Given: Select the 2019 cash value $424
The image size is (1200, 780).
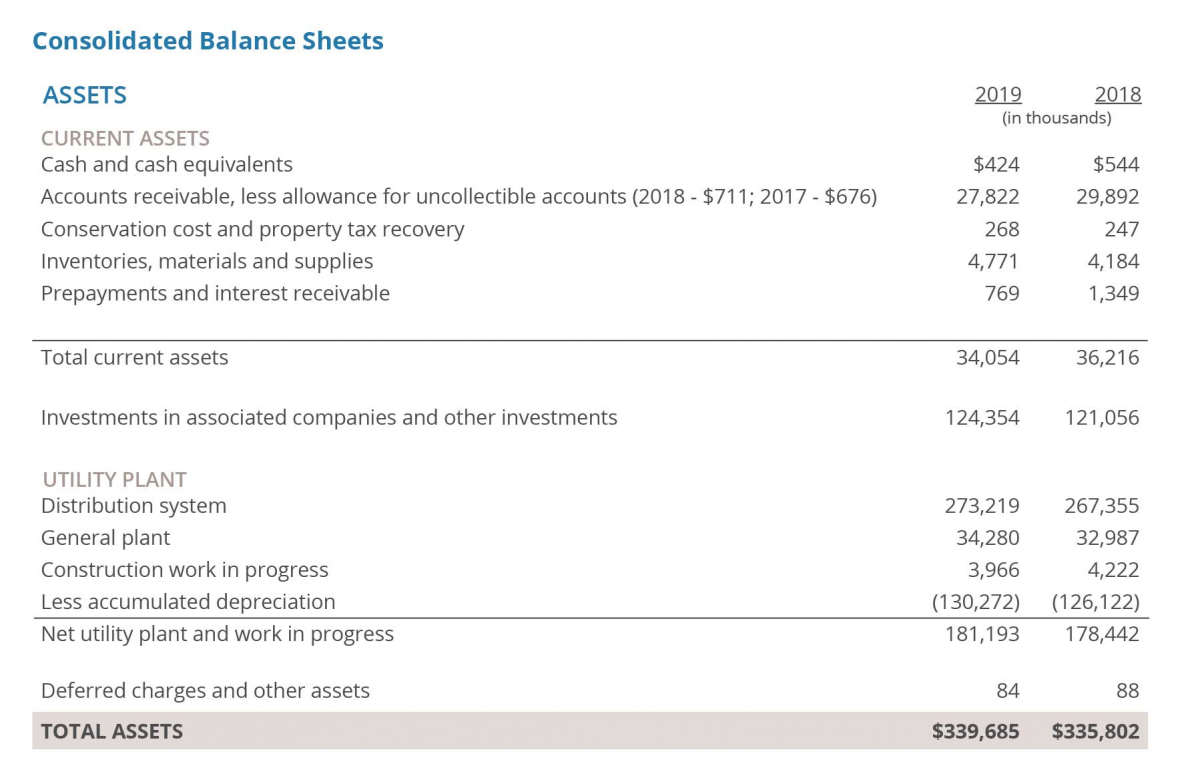Looking at the screenshot, I should 996,164.
